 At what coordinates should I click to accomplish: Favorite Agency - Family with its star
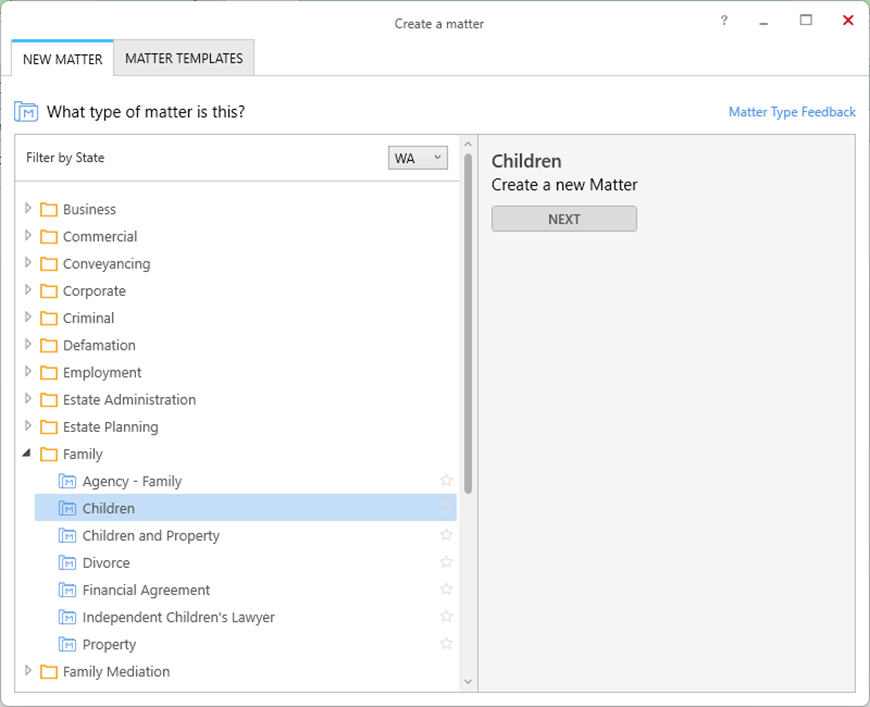point(446,481)
